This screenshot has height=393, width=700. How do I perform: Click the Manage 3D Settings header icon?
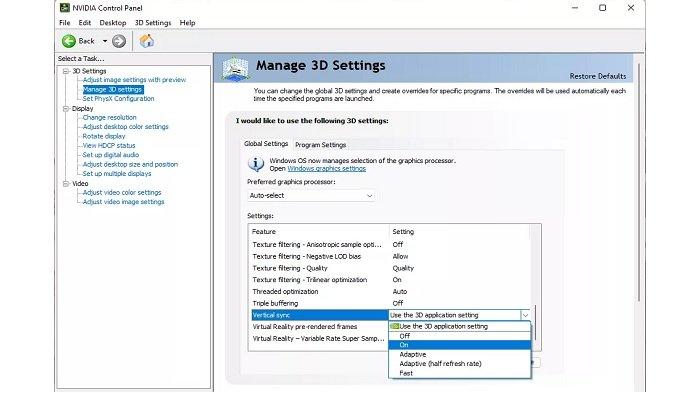[x=235, y=69]
